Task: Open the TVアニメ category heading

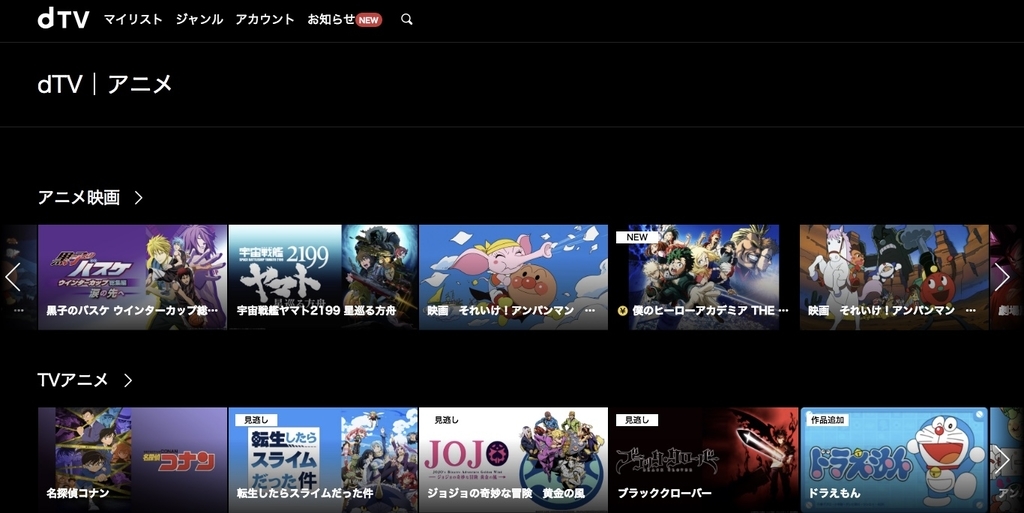Action: 72,380
